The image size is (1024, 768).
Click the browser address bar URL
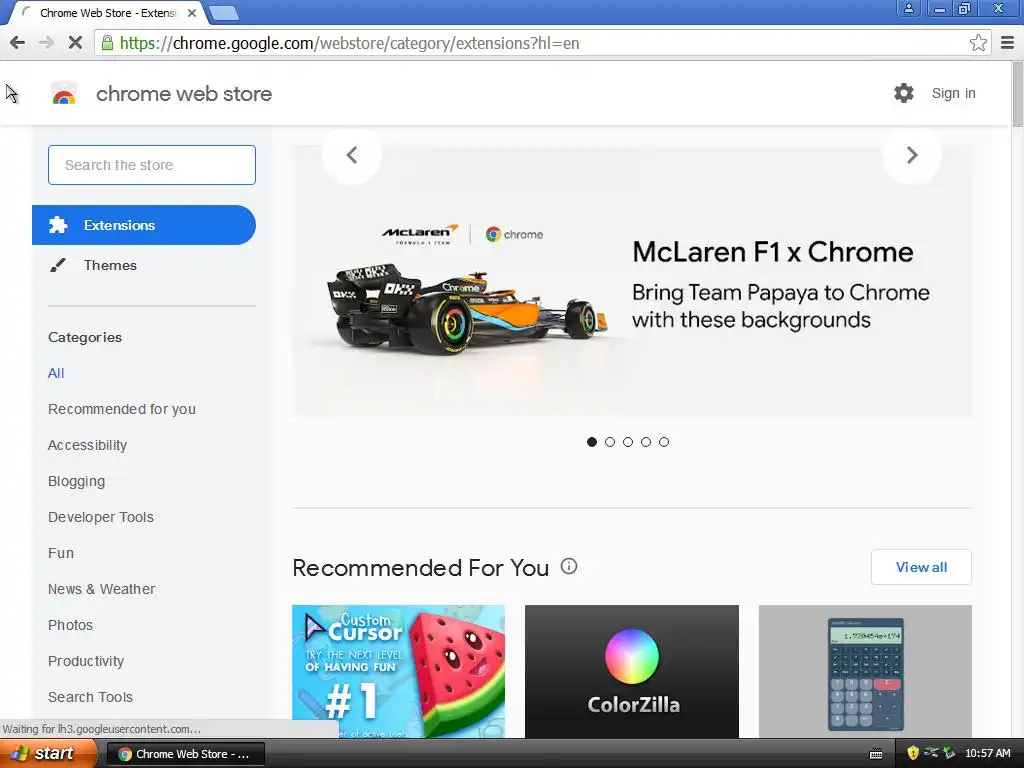point(349,43)
